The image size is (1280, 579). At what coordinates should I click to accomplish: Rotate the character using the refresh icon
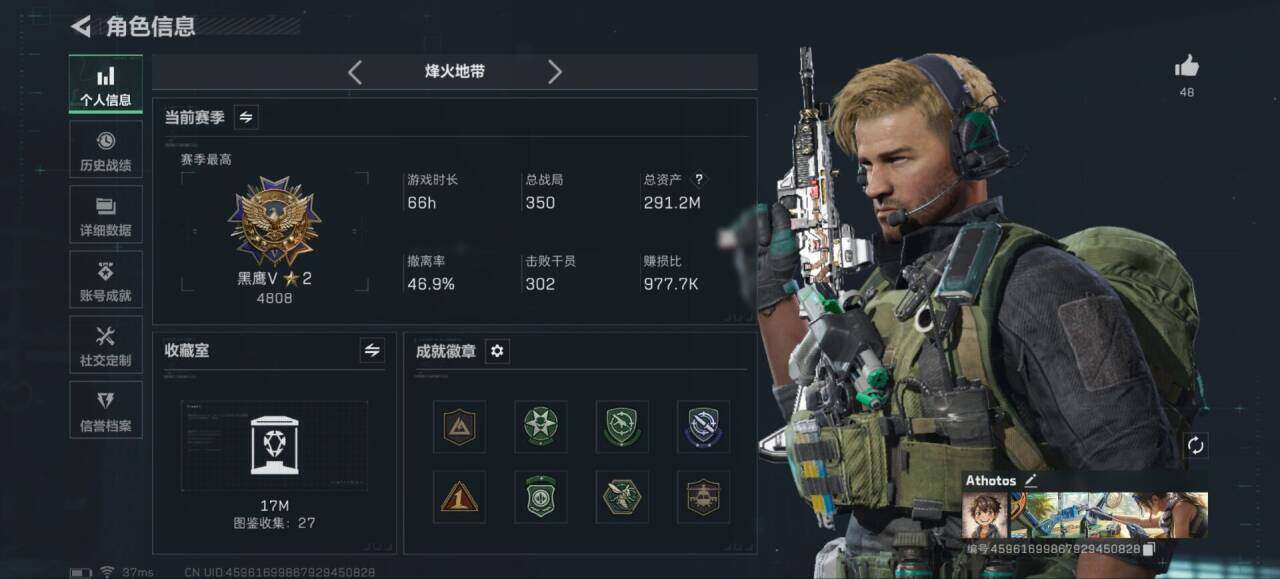tap(1196, 446)
